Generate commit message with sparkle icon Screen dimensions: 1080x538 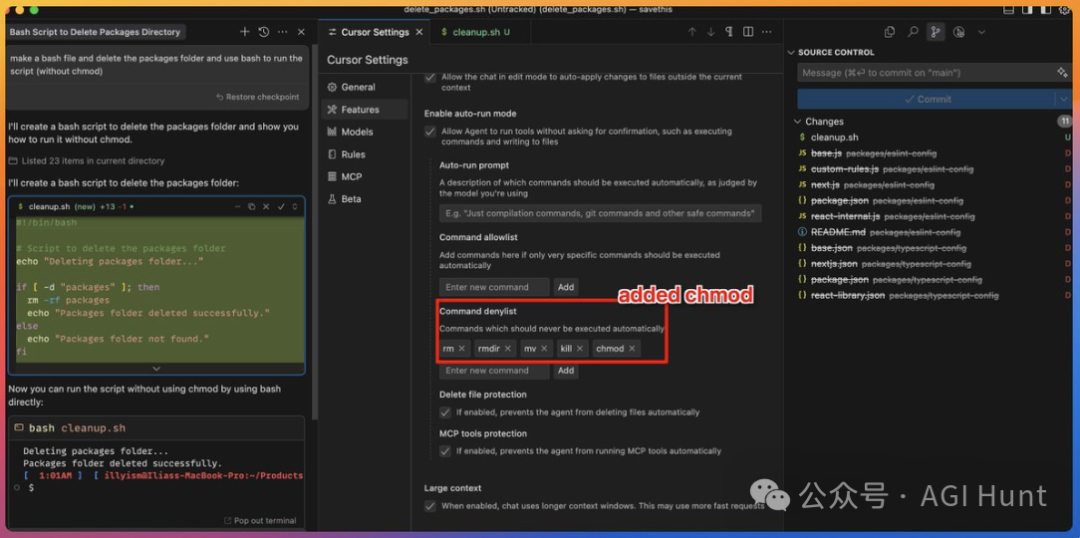click(1062, 73)
